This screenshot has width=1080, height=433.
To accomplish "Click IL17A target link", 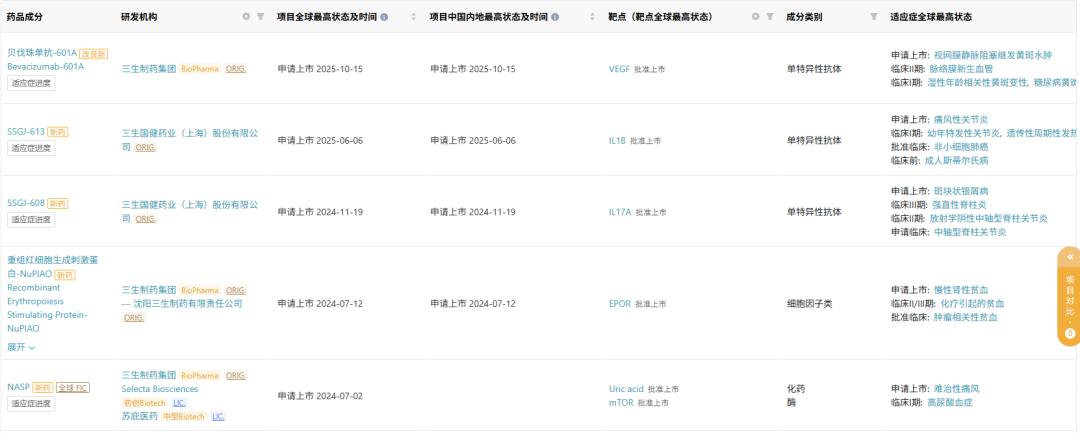I will (620, 212).
